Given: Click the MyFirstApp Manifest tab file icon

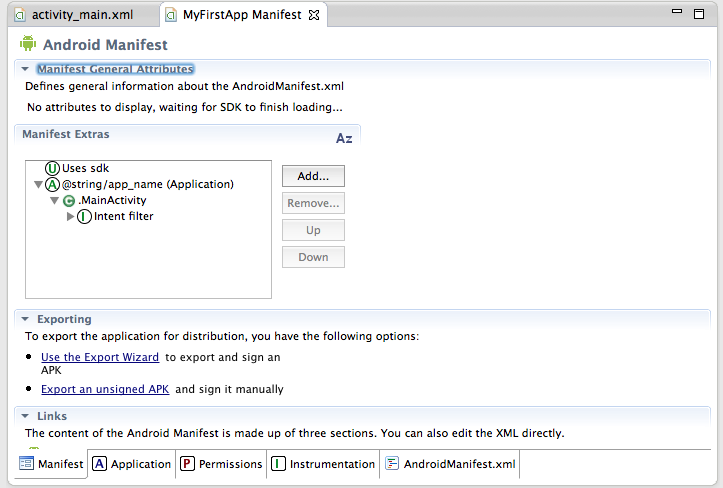Looking at the screenshot, I should pos(171,15).
